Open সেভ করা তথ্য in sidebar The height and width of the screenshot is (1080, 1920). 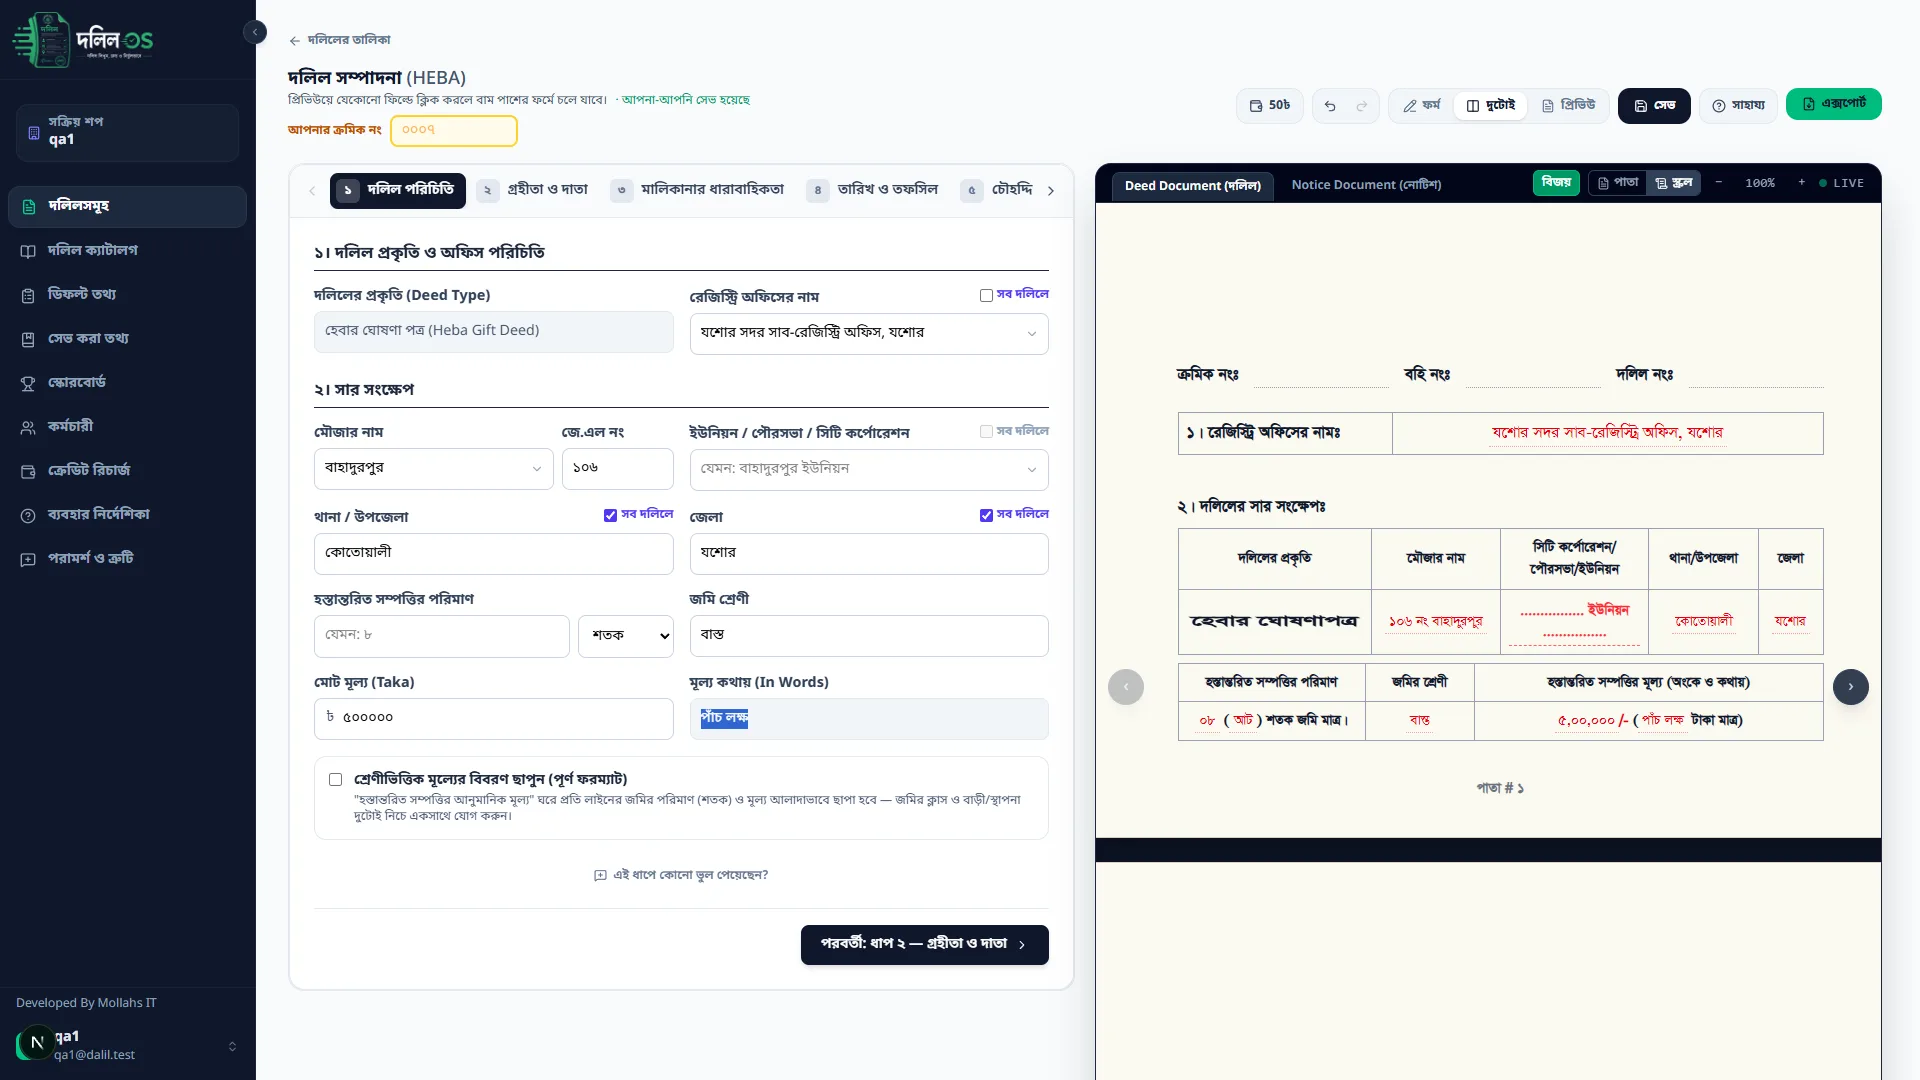pyautogui.click(x=127, y=338)
